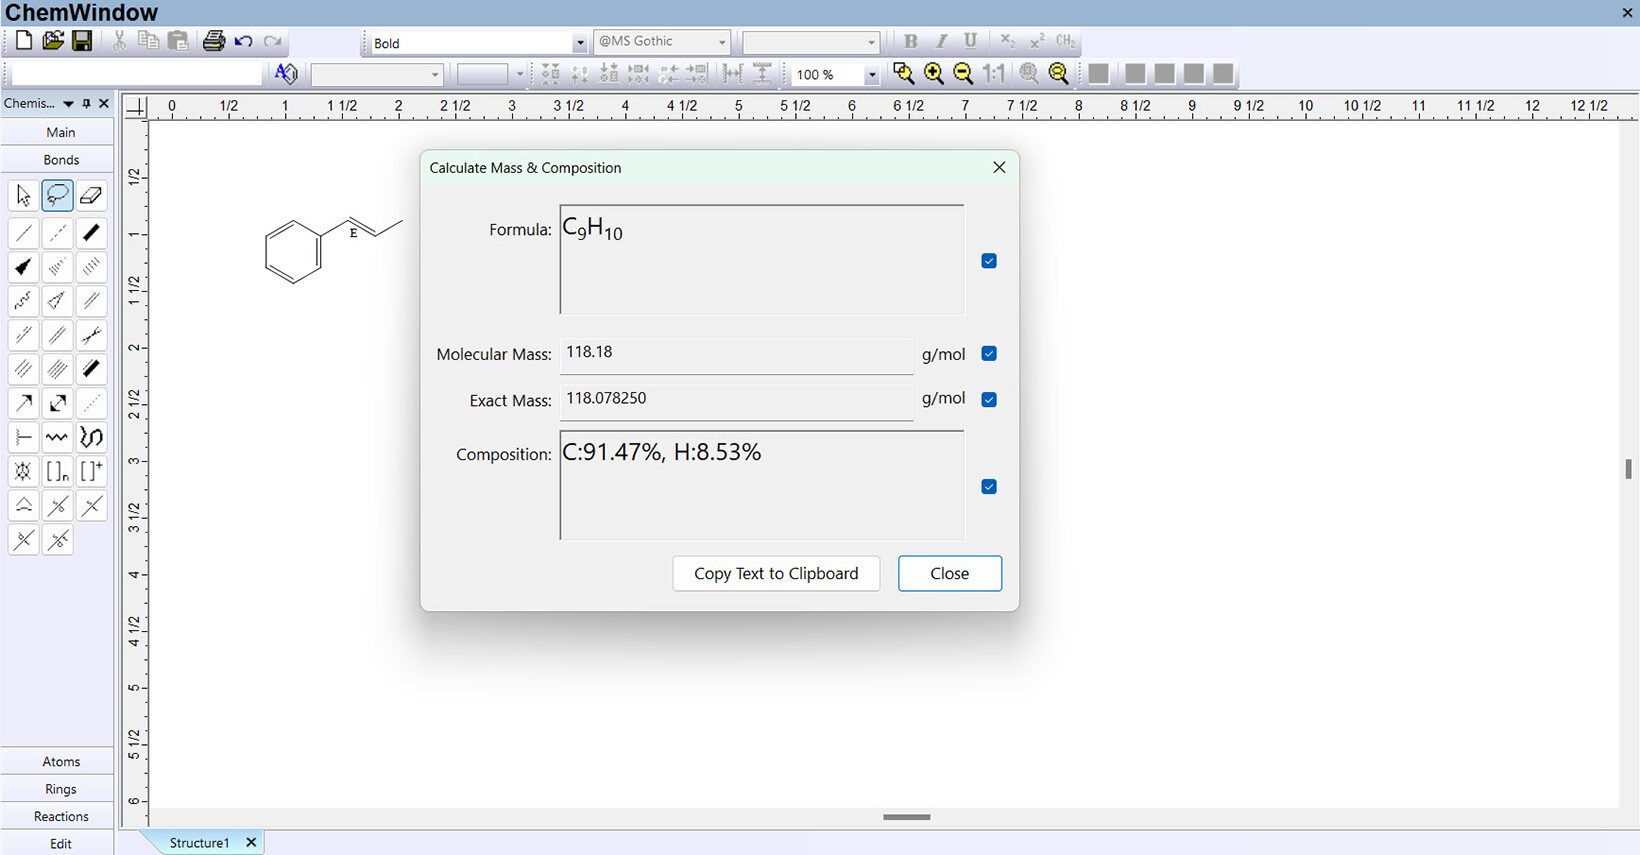Screen dimensions: 1640x855
Task: Open the Bold font style dropdown
Action: 579,43
